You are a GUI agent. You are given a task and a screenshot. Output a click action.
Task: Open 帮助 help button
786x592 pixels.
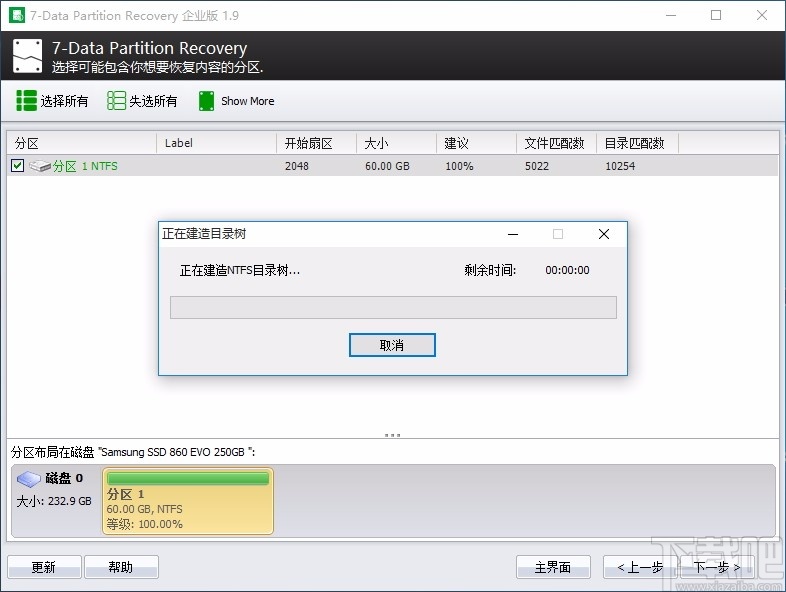click(x=121, y=567)
